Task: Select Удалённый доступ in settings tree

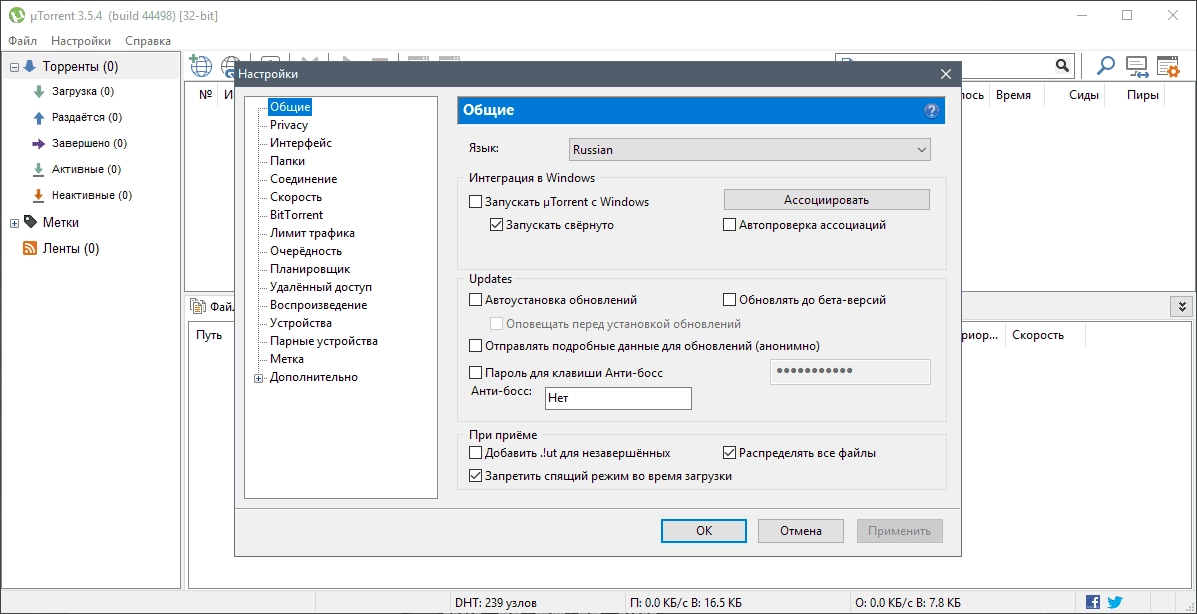Action: click(321, 287)
